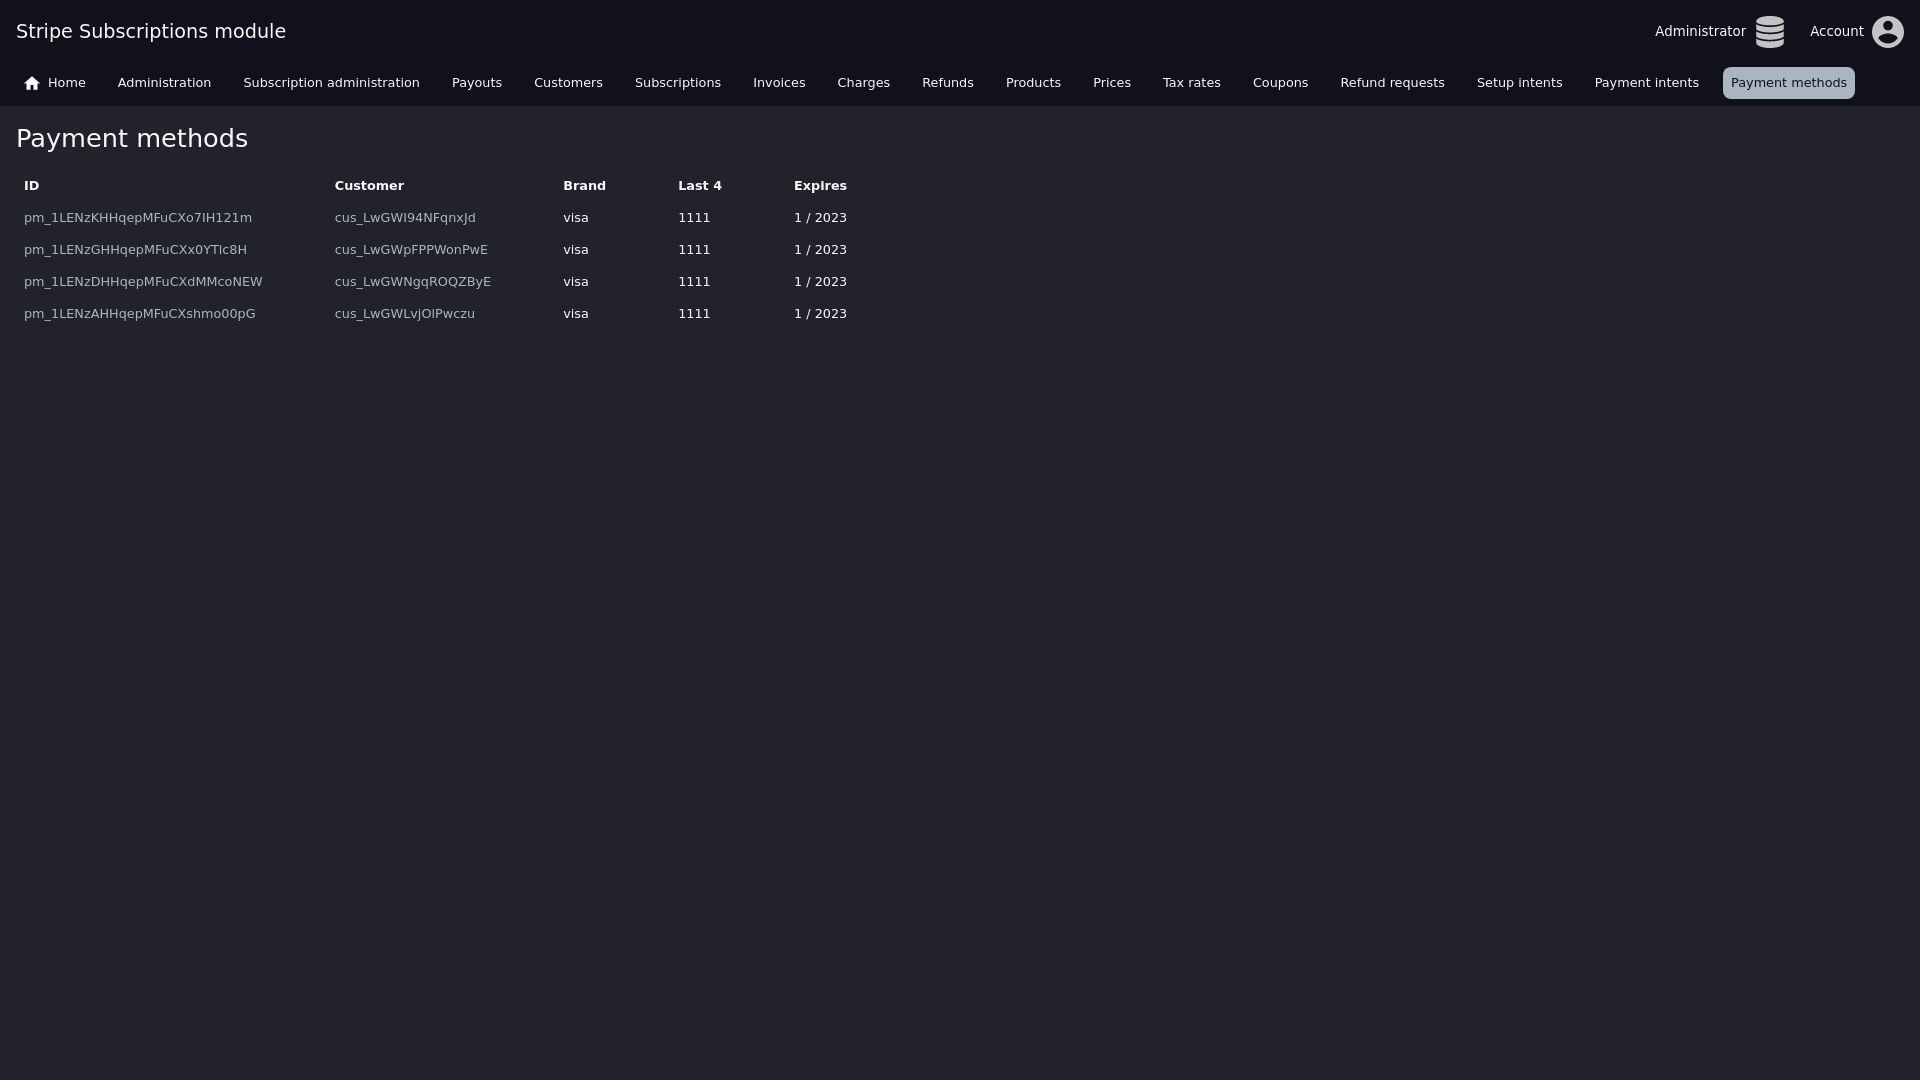Click the Home house icon
The width and height of the screenshot is (1920, 1080).
pos(32,83)
